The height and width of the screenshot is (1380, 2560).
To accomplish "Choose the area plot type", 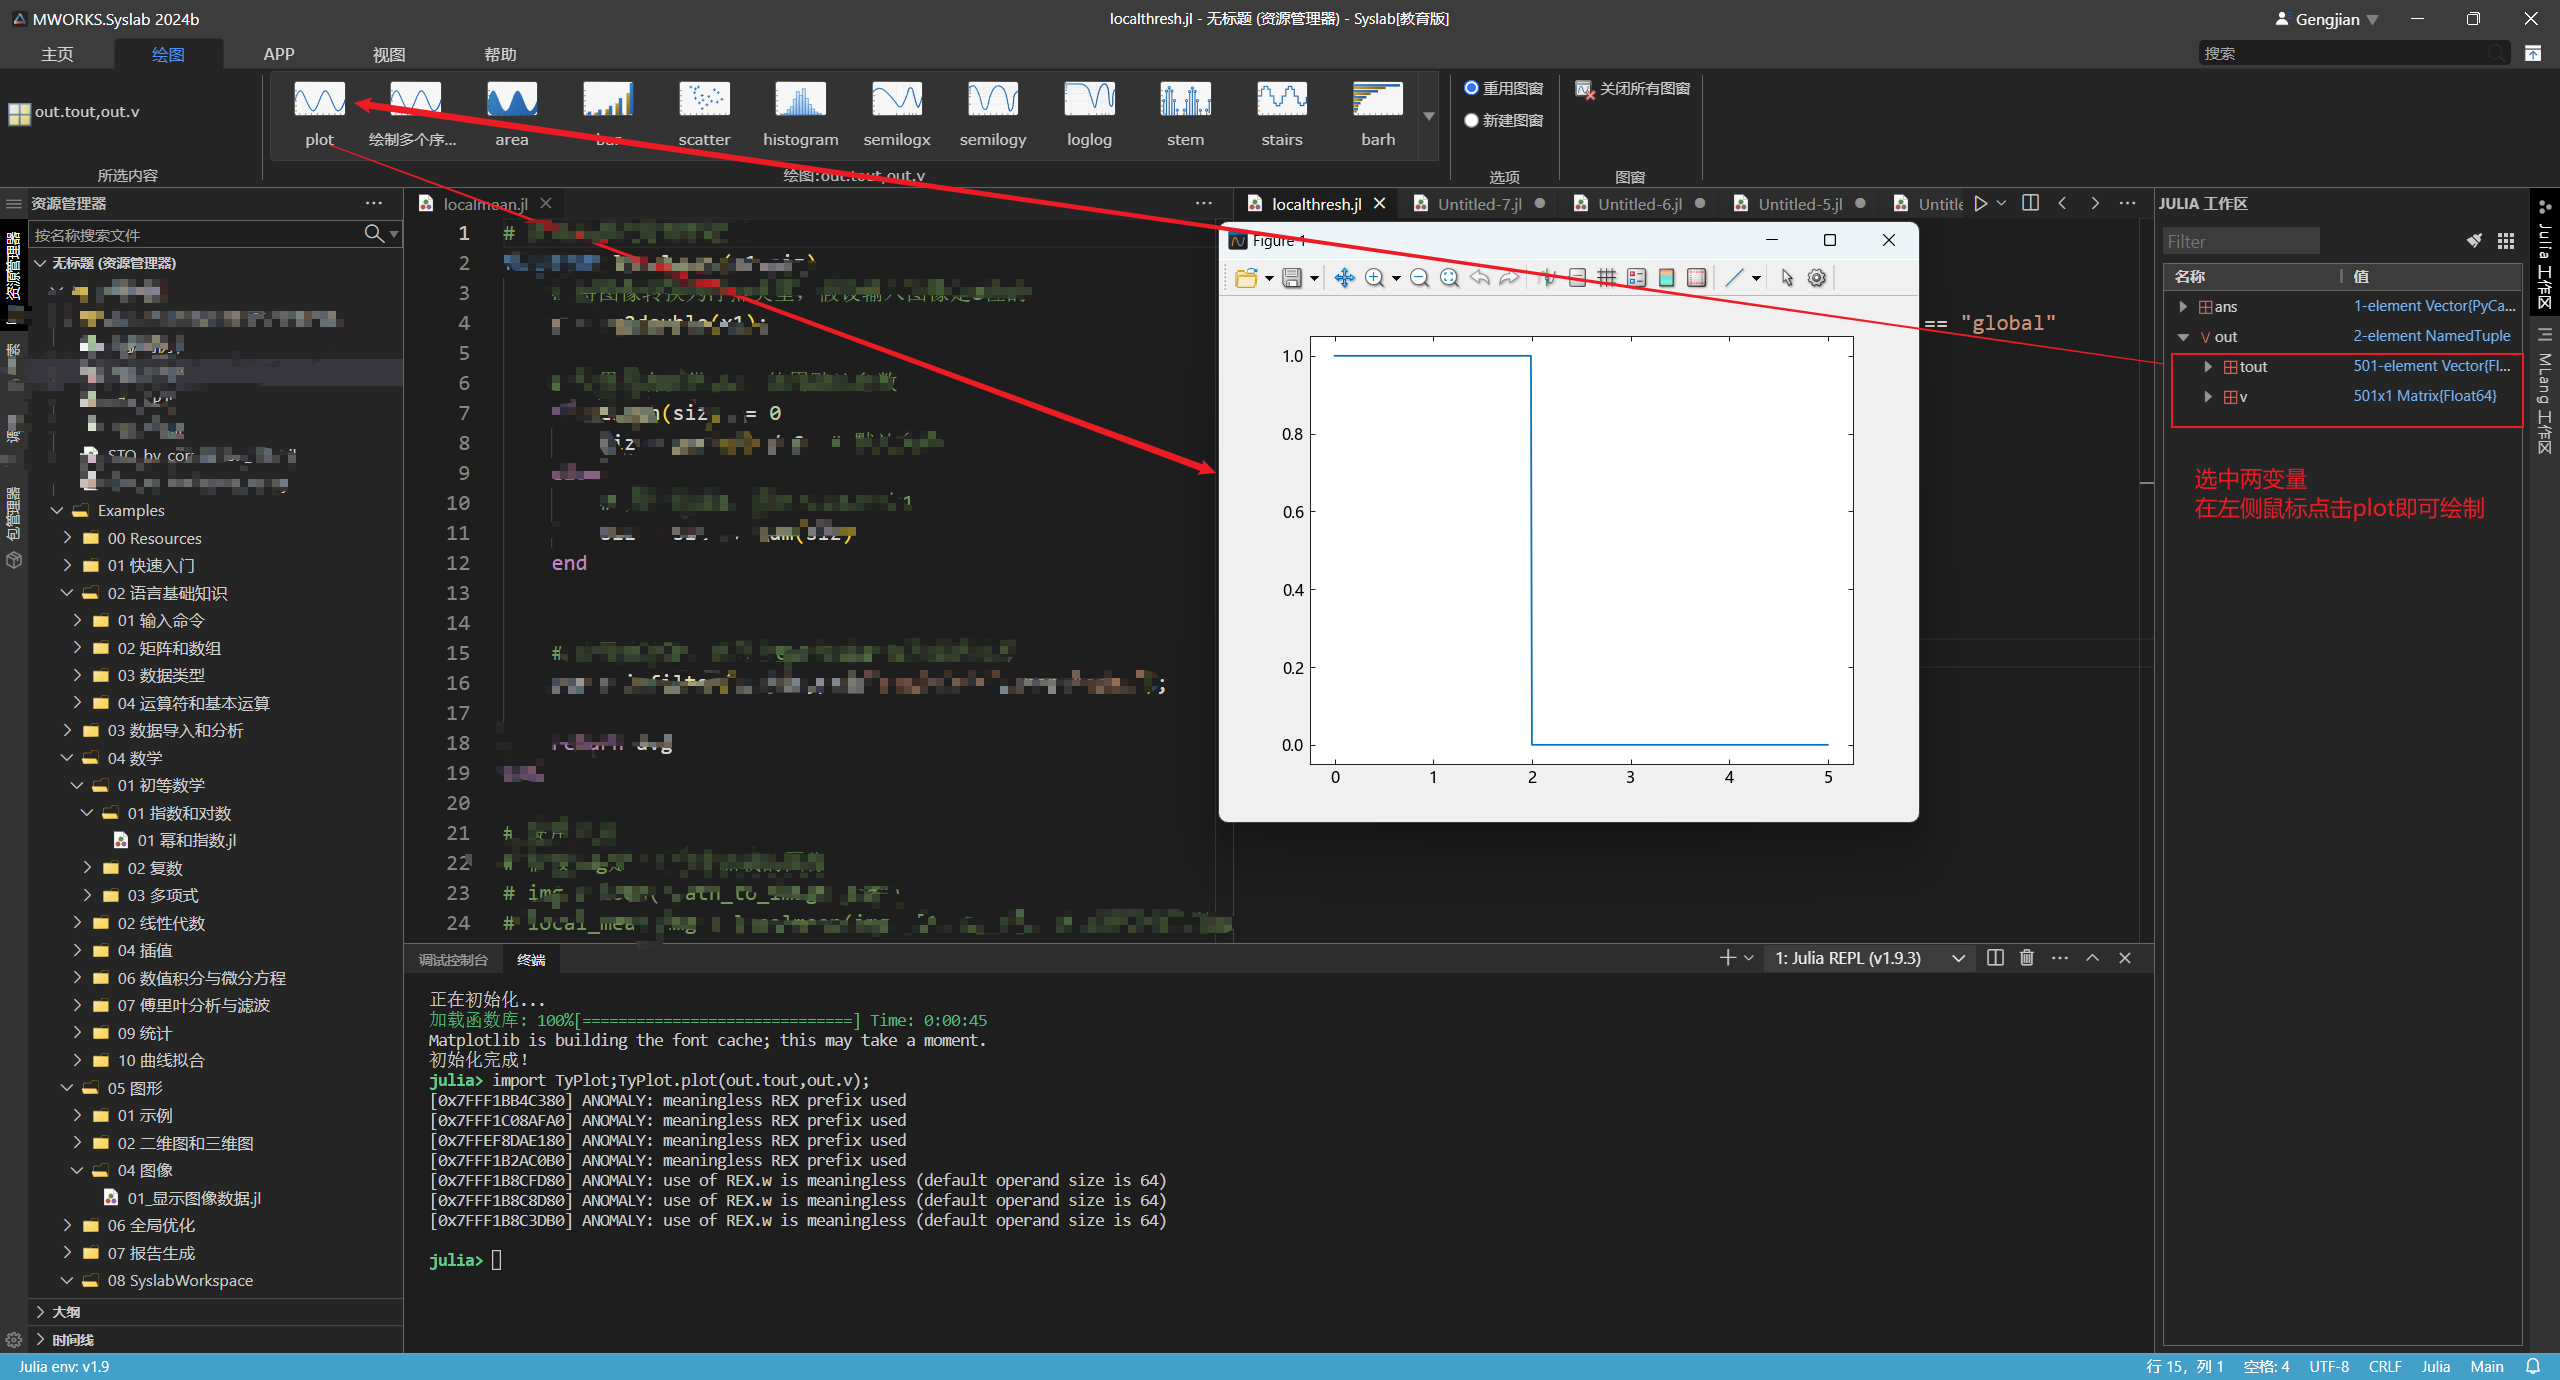I will (512, 100).
